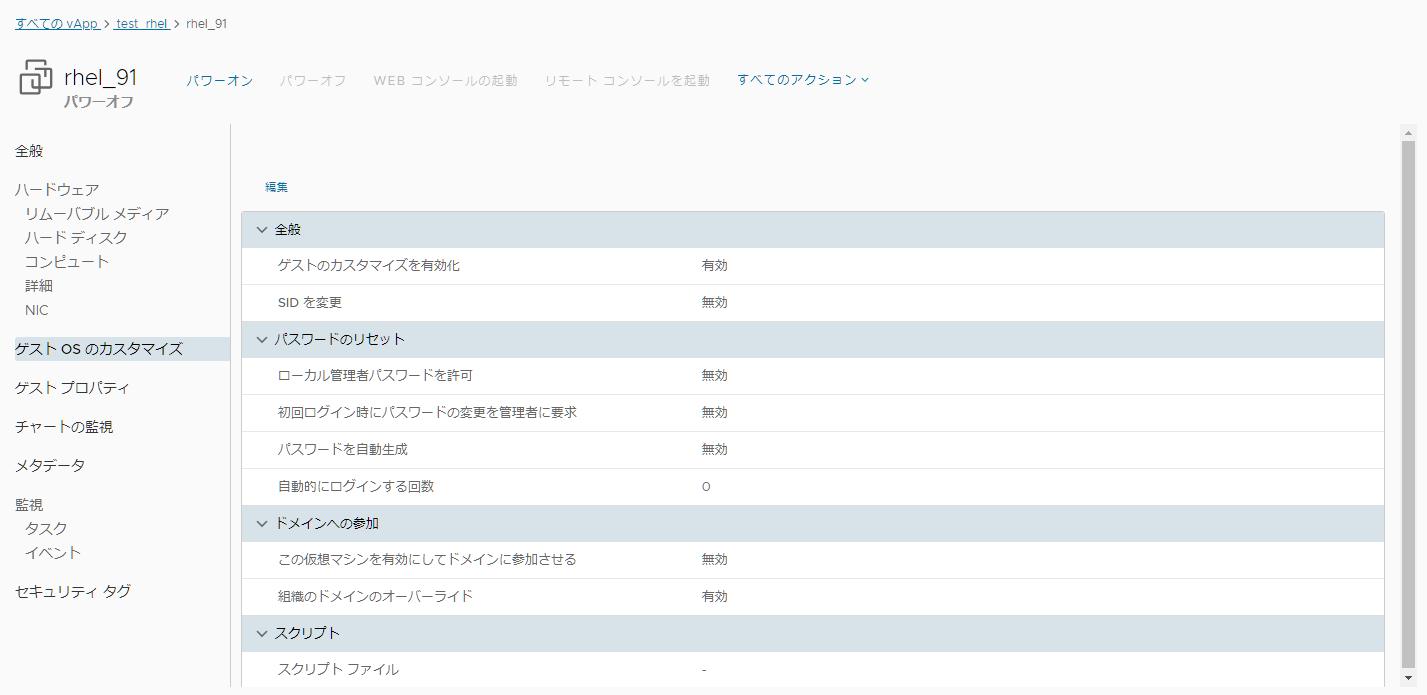Open タスク under 監視
1427x695 pixels.
click(x=46, y=528)
